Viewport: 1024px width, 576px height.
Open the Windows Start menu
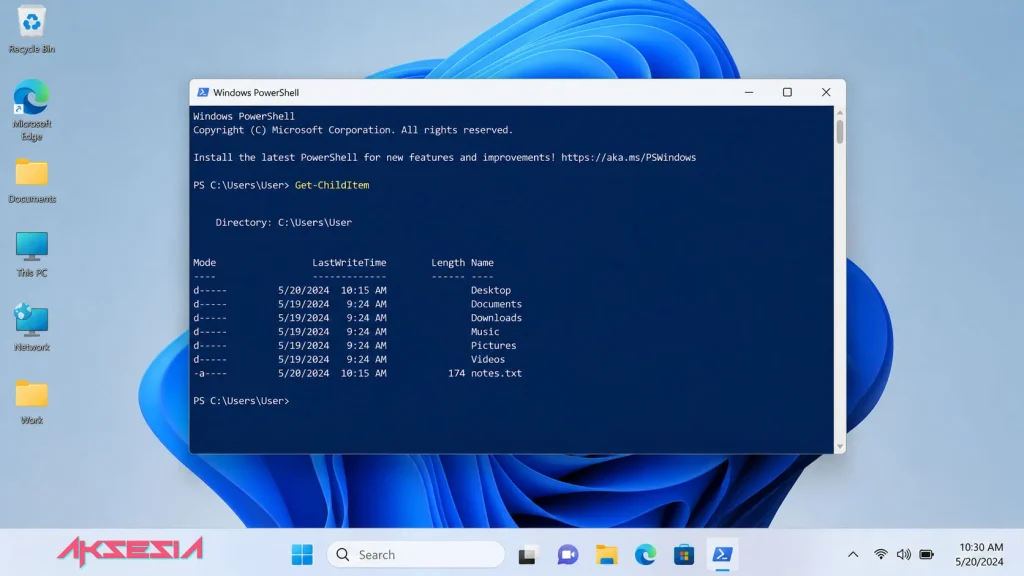coord(302,554)
